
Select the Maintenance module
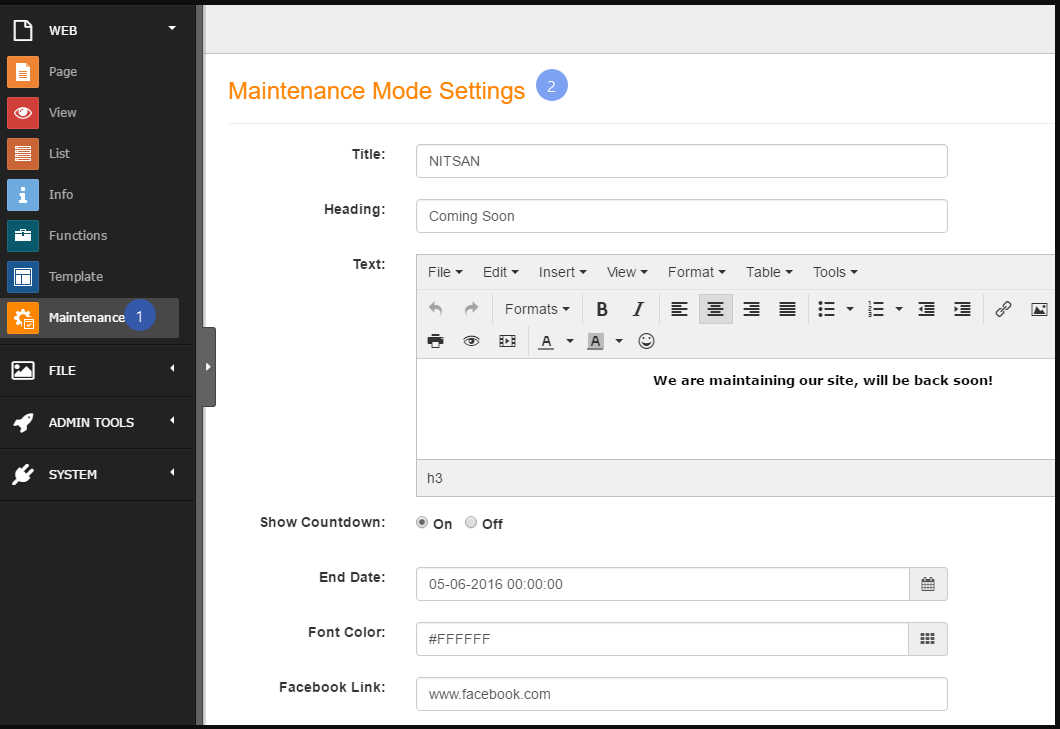click(x=89, y=318)
